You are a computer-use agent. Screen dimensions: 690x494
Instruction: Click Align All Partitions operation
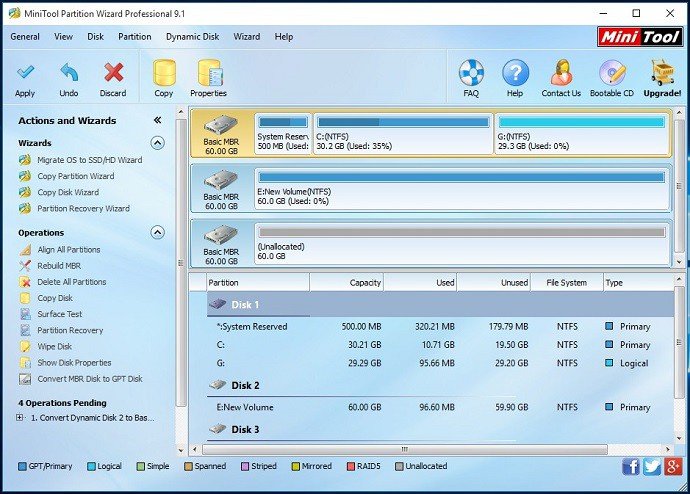[x=69, y=249]
